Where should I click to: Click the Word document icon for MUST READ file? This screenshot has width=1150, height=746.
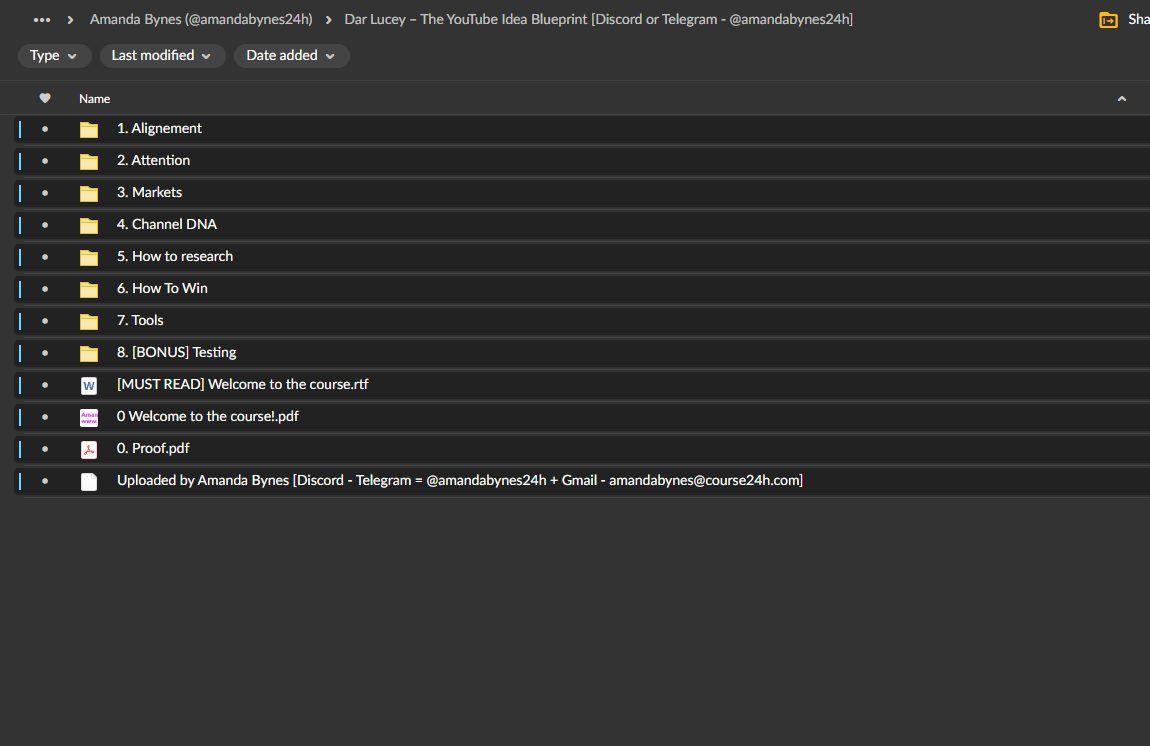click(89, 385)
